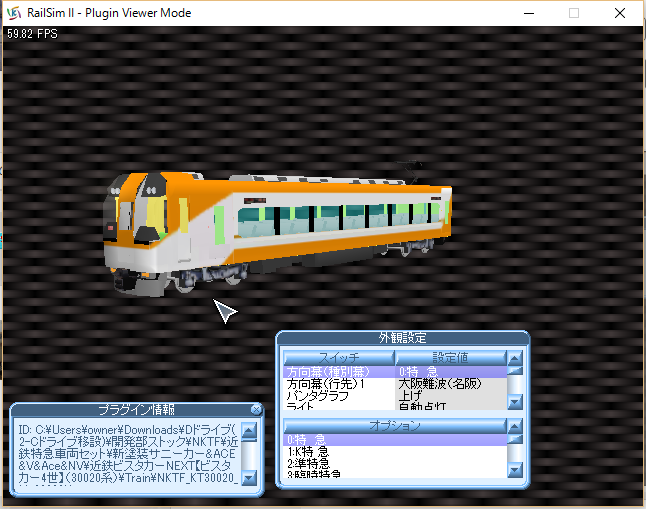Image resolution: width=646 pixels, height=509 pixels.
Task: Select the 方向幕(行先)1 switch row
Action: coord(339,384)
